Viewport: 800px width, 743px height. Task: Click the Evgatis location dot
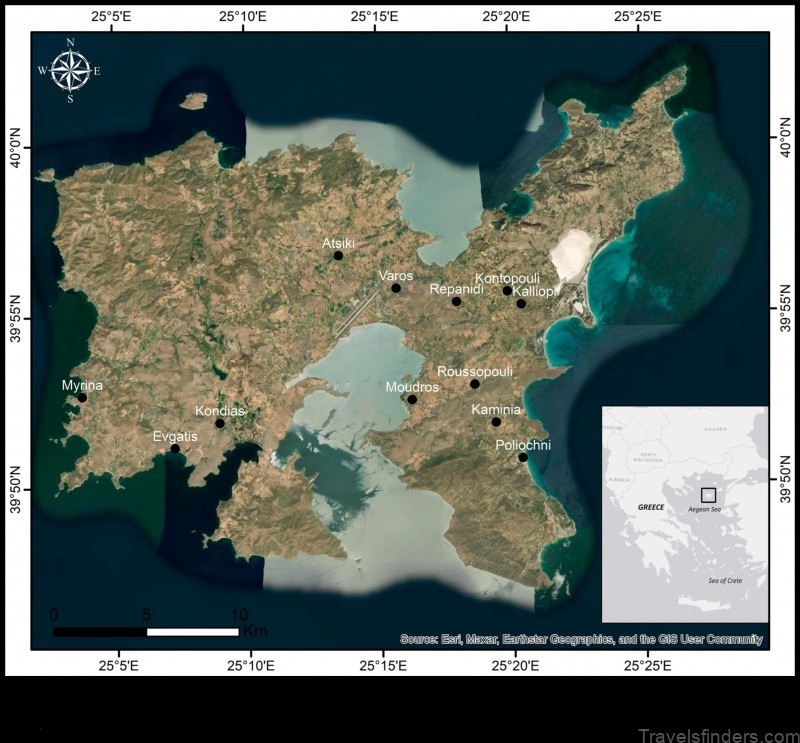pyautogui.click(x=176, y=447)
